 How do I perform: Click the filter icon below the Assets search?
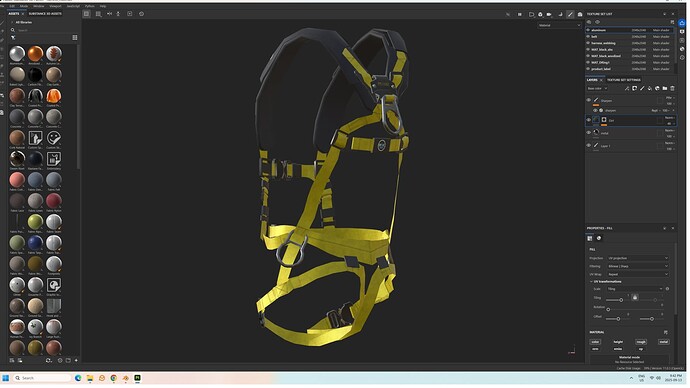click(13, 38)
